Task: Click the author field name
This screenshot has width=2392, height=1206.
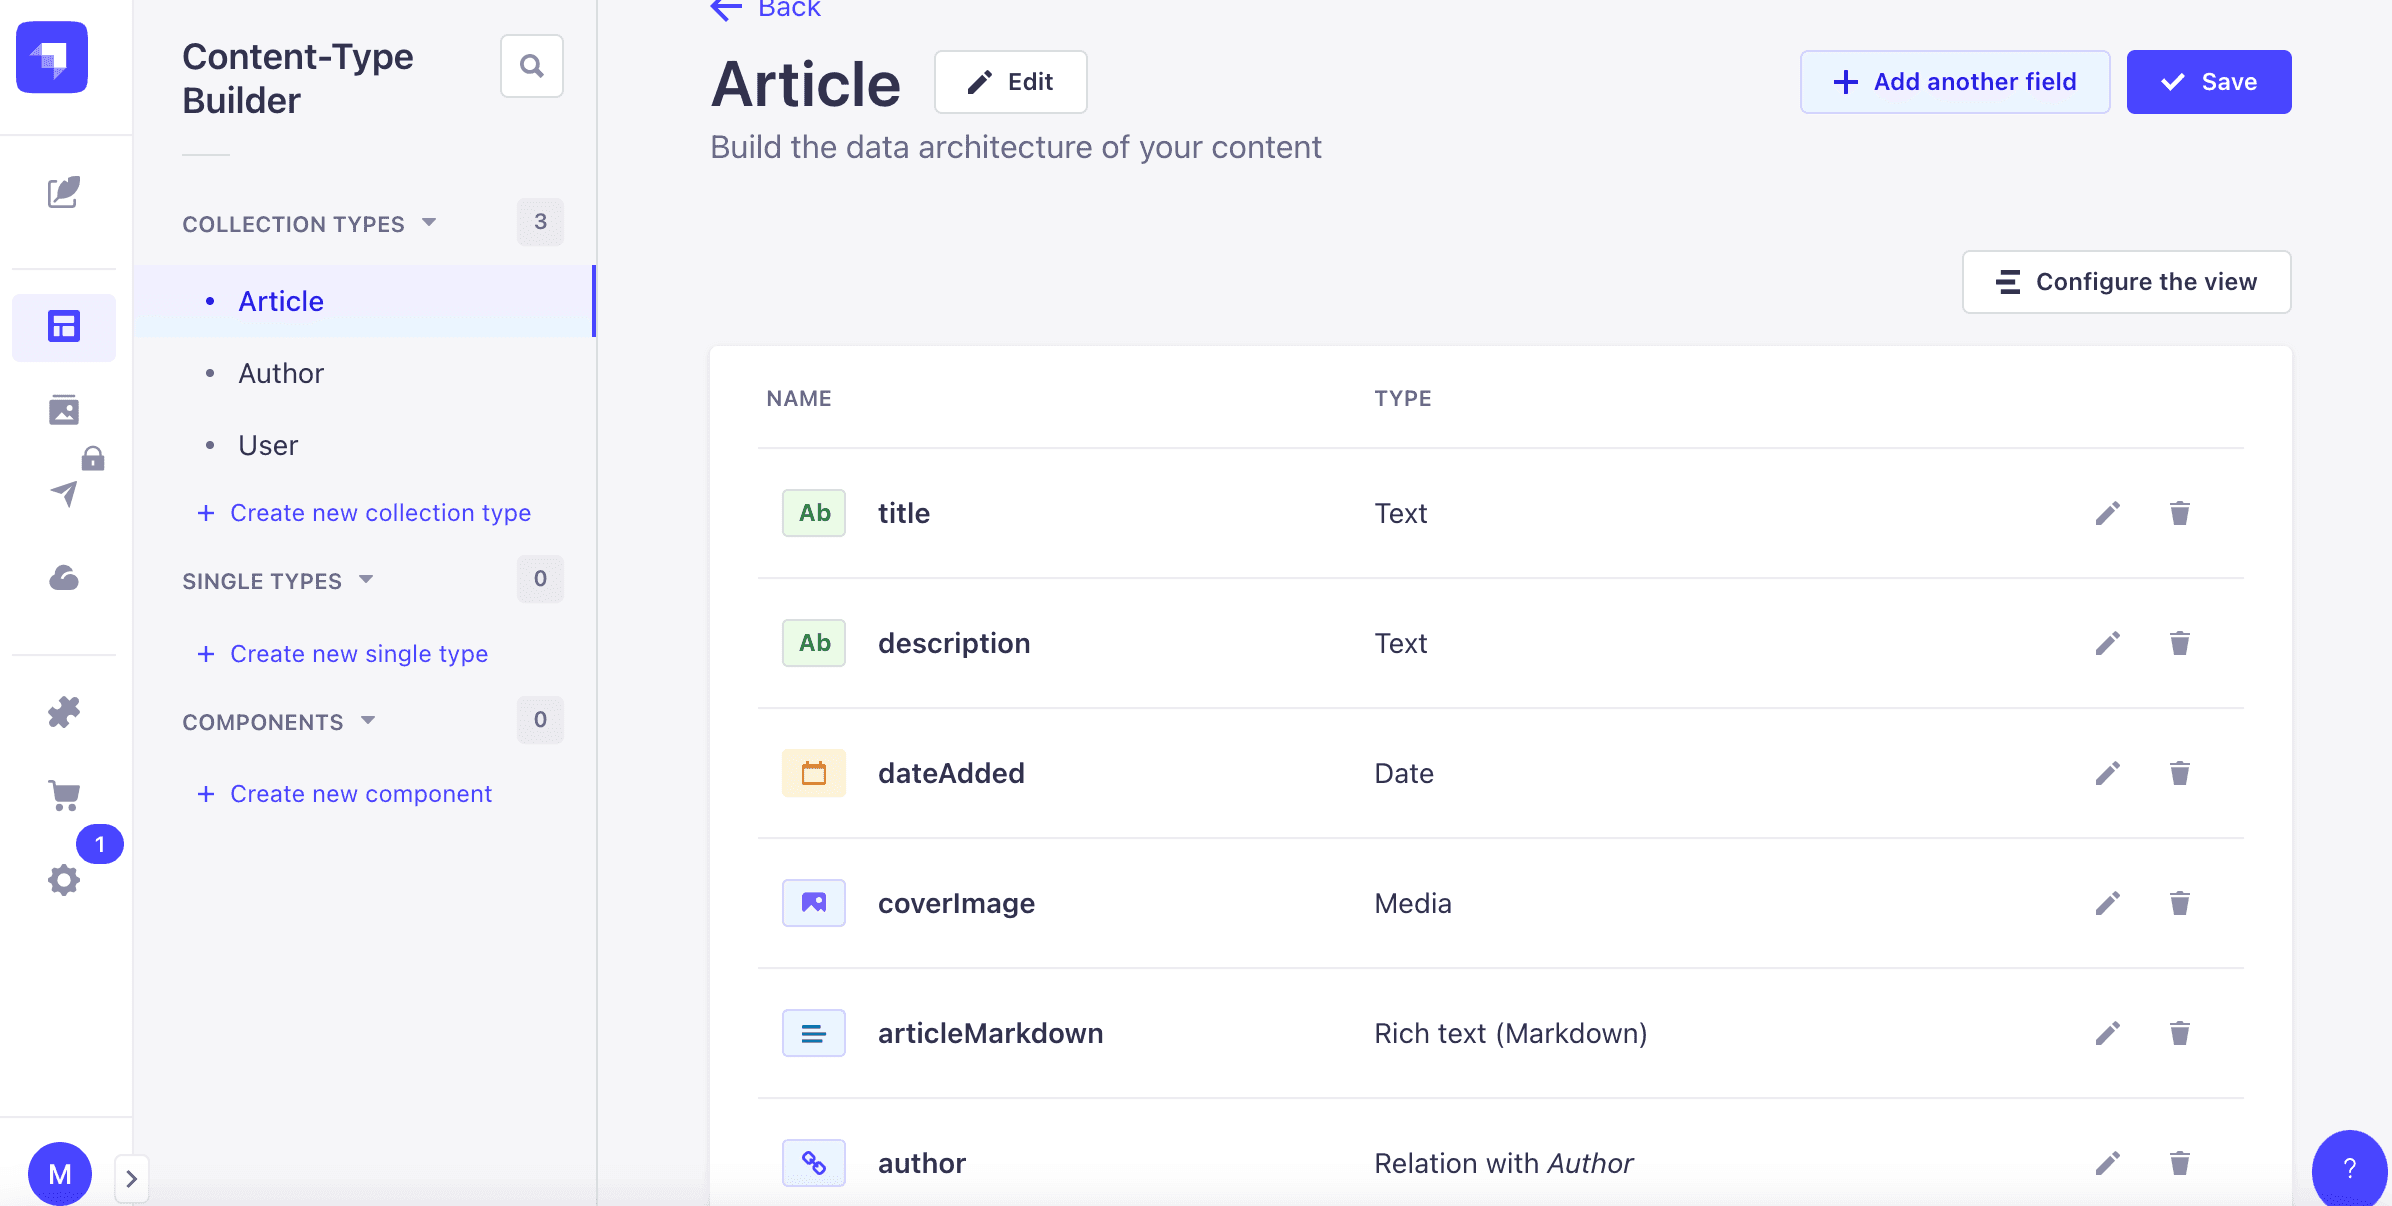Action: pyautogui.click(x=922, y=1163)
